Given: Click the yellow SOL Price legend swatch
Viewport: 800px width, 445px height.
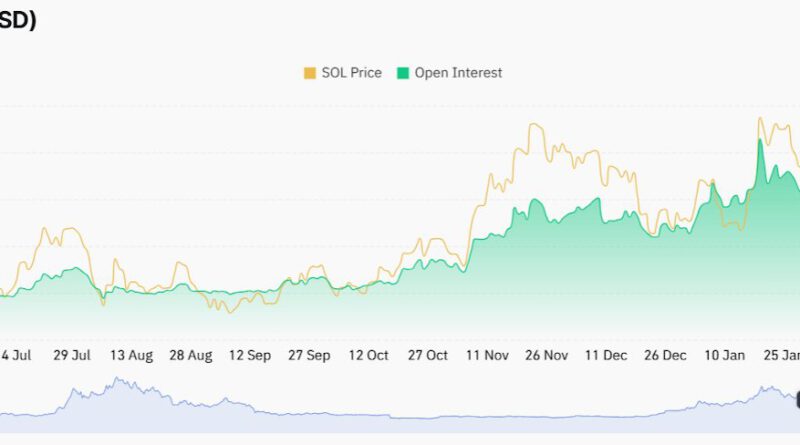Looking at the screenshot, I should click(310, 73).
